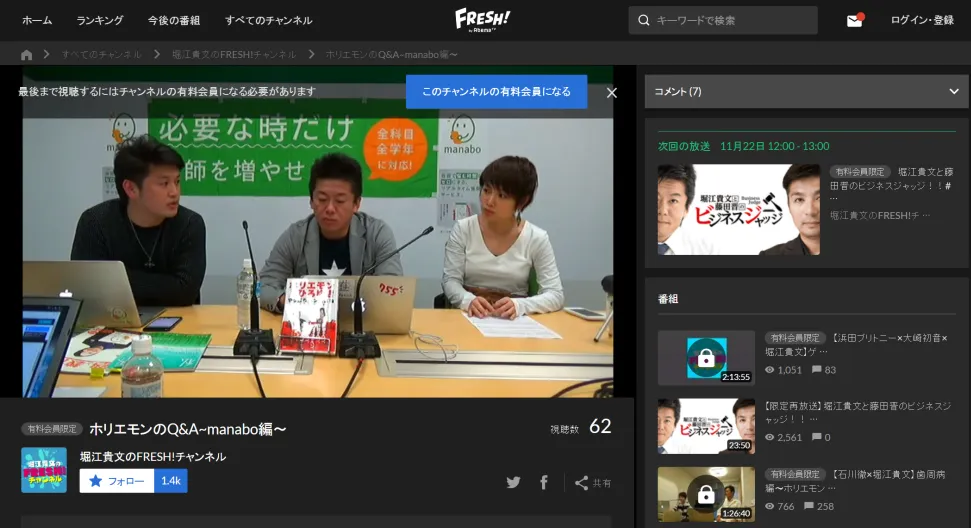Click the 視聴数 62 view count
This screenshot has width=971, height=528.
[581, 427]
